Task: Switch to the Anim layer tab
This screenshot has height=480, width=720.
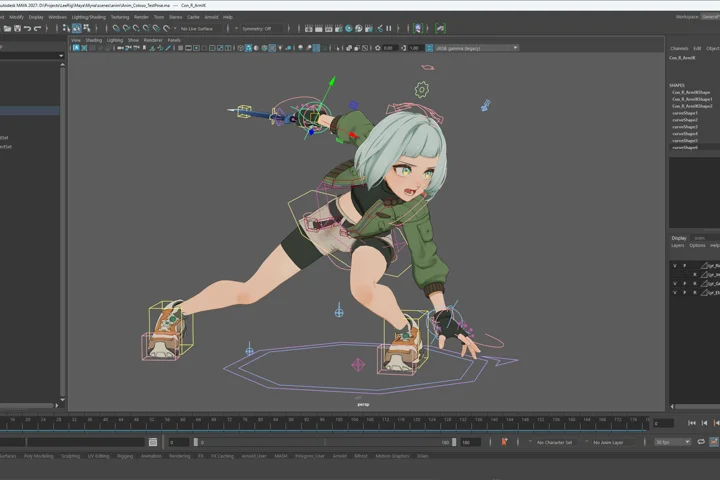Action: tap(699, 238)
